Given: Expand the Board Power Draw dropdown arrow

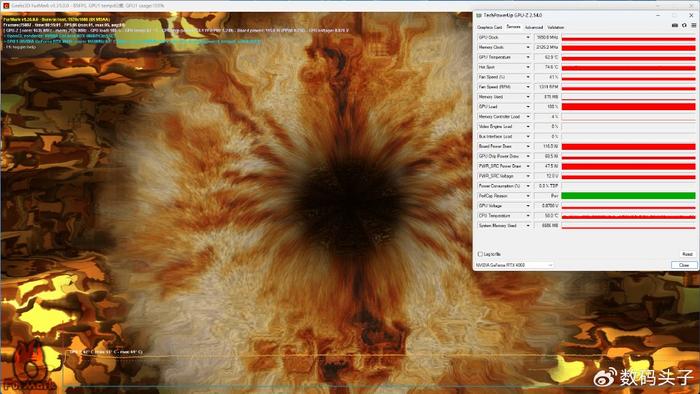Looking at the screenshot, I should pyautogui.click(x=528, y=146).
